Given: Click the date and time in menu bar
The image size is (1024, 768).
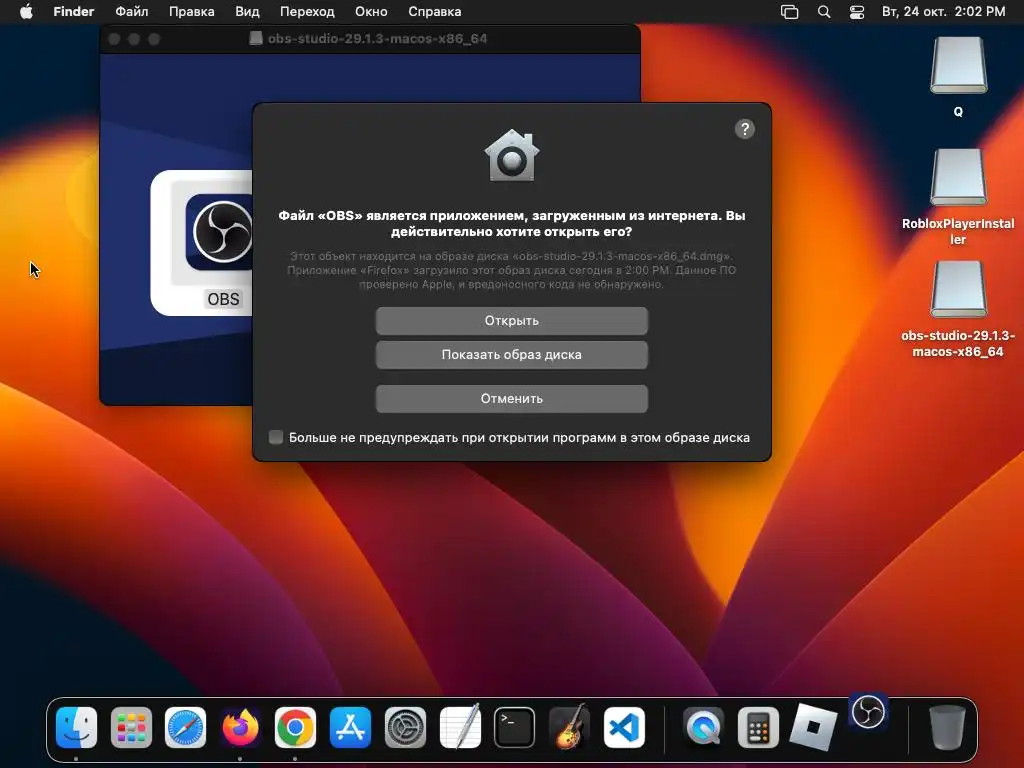Looking at the screenshot, I should 944,12.
